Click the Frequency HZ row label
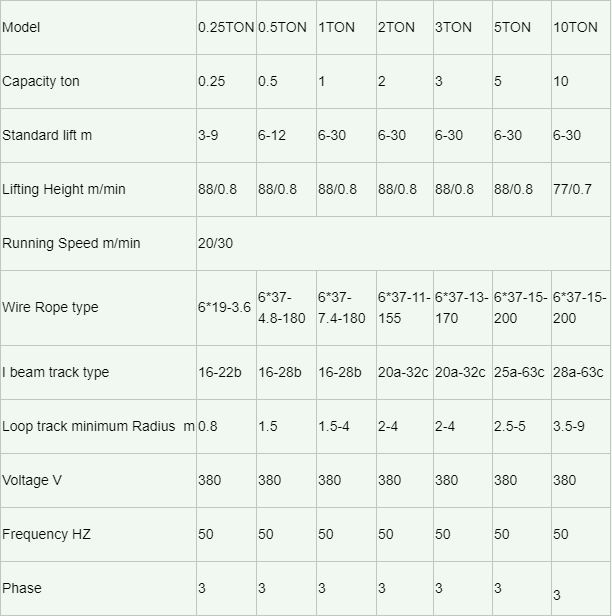Viewport: 612px width, 616px height. click(x=46, y=534)
